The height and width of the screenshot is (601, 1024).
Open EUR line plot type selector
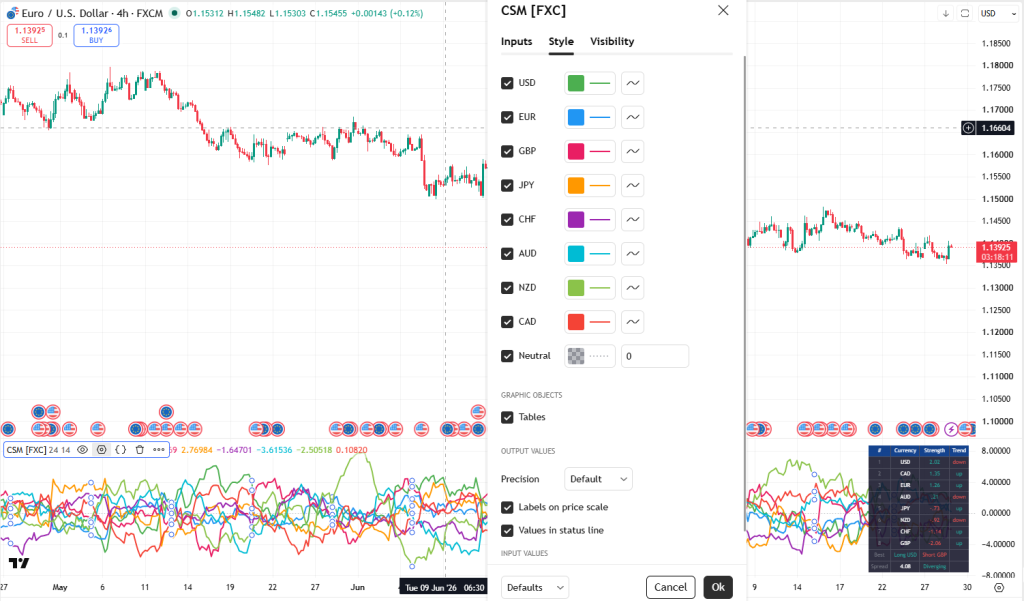pos(632,117)
